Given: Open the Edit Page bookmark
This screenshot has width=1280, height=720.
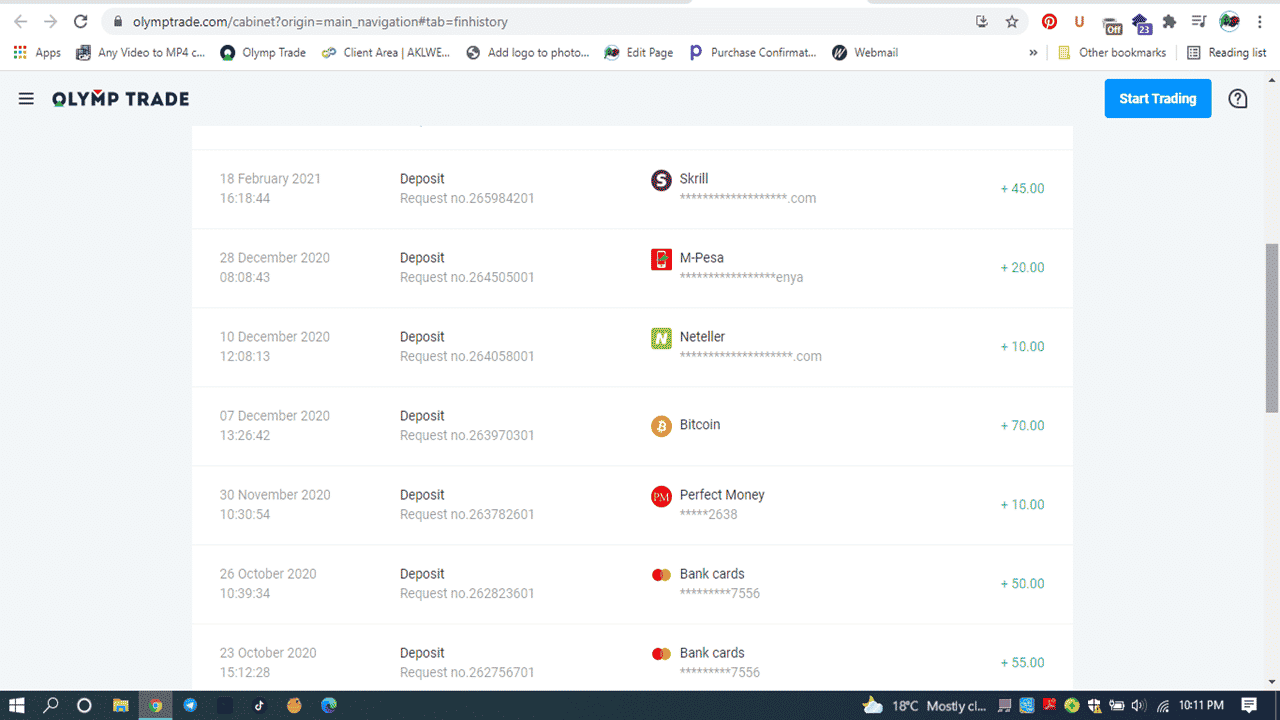Looking at the screenshot, I should pyautogui.click(x=639, y=52).
